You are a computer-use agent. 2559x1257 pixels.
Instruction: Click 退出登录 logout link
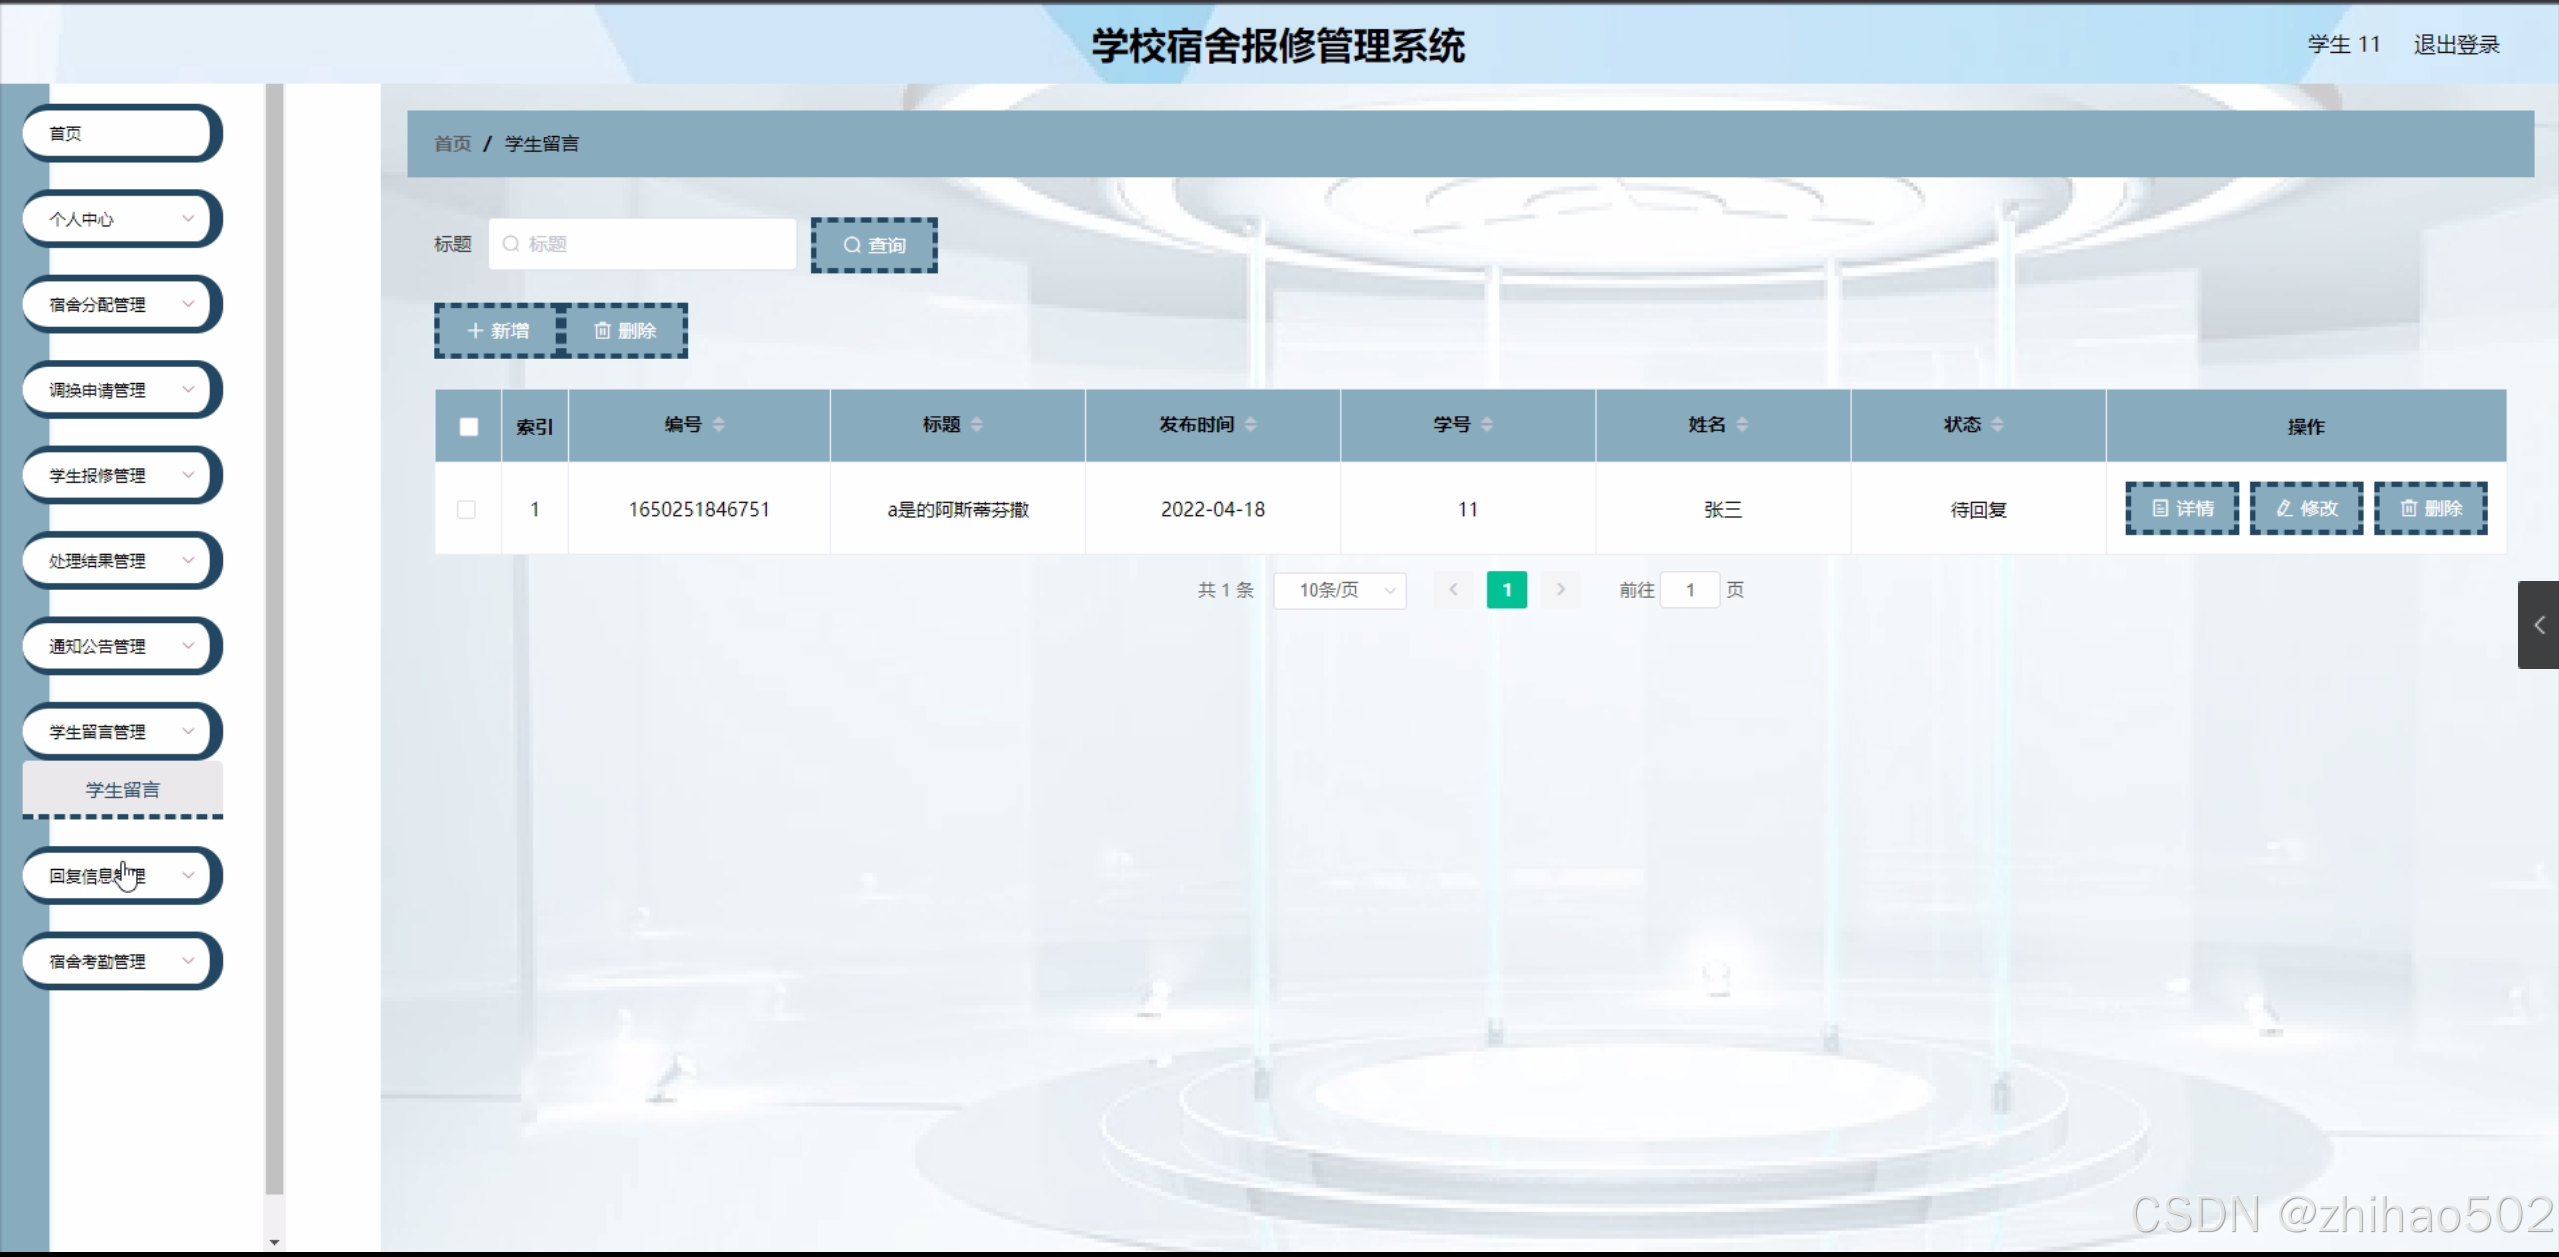coord(2456,45)
